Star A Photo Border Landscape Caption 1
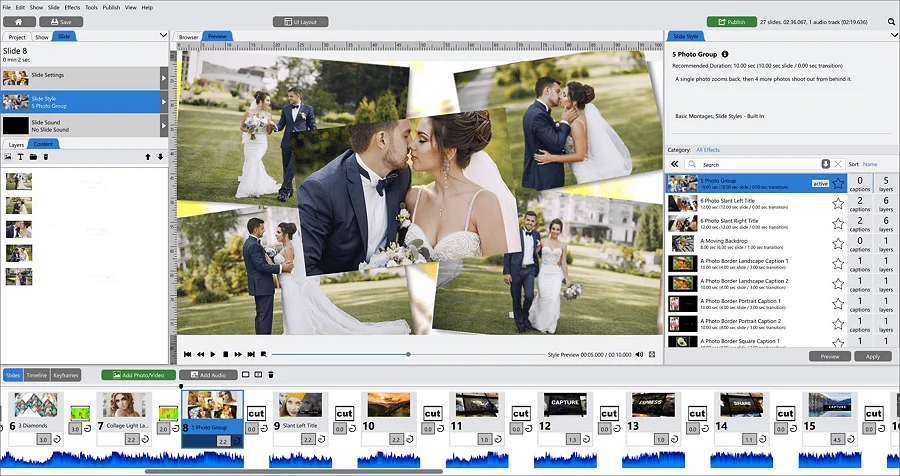Viewport: 900px width, 476px height. pyautogui.click(x=838, y=264)
